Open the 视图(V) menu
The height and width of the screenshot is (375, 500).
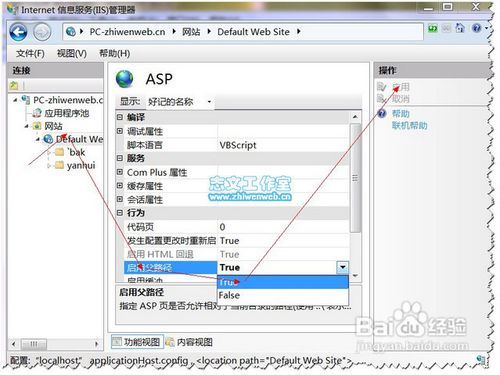[72, 53]
